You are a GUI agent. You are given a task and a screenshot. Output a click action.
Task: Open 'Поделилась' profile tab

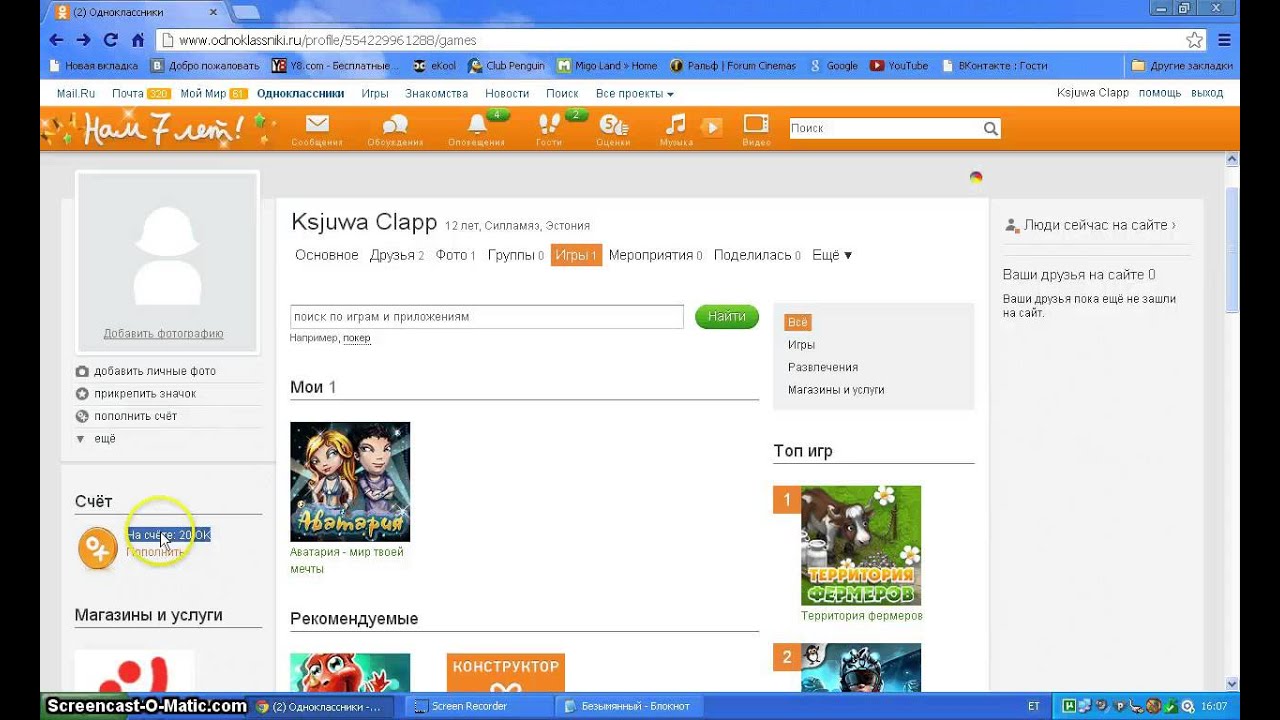click(x=757, y=255)
